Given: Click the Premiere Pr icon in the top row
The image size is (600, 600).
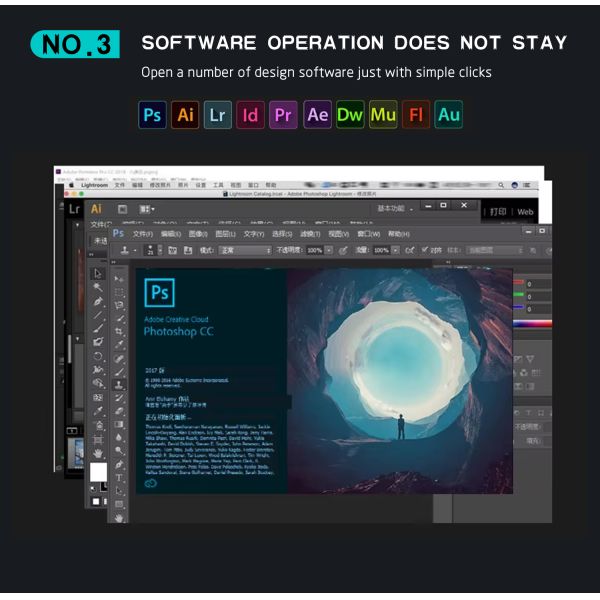Looking at the screenshot, I should 284,115.
